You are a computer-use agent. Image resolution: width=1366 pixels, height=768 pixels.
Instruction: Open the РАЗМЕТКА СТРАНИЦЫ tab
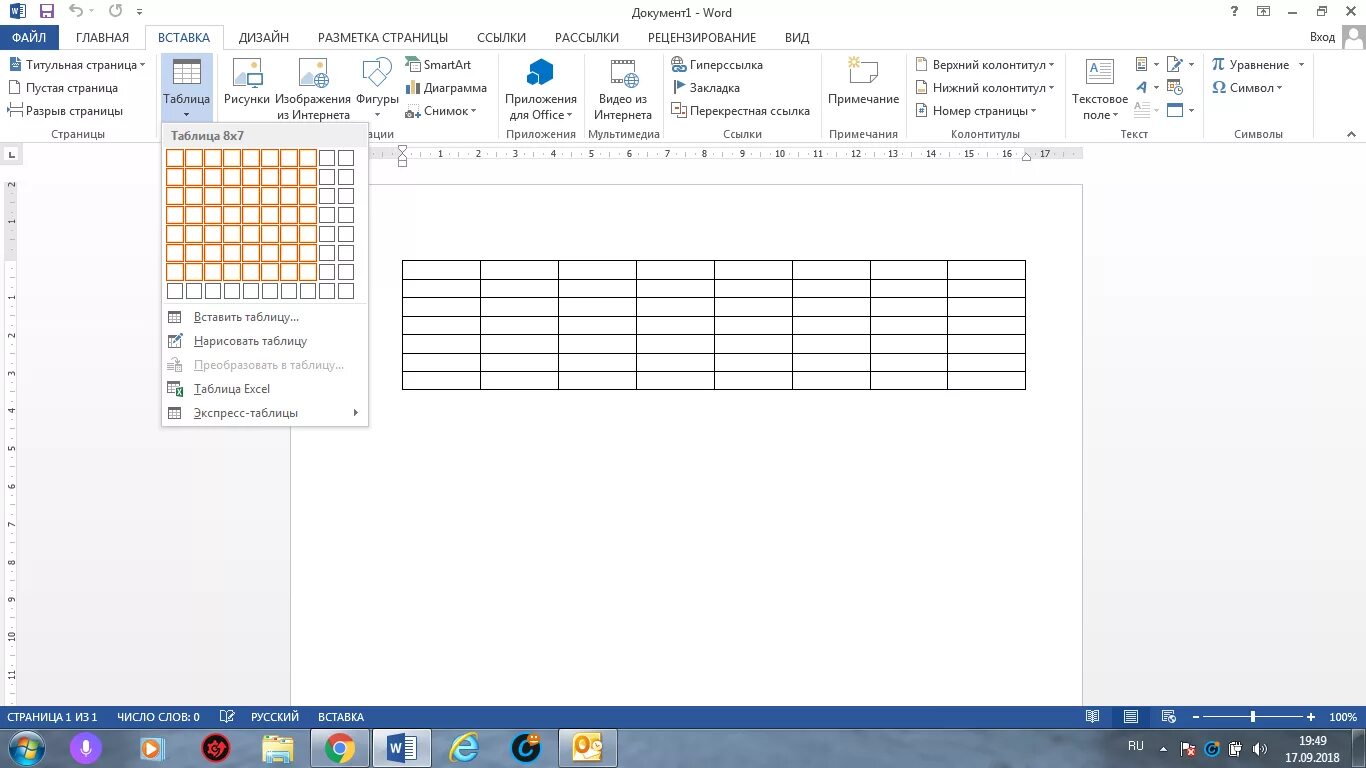(383, 37)
